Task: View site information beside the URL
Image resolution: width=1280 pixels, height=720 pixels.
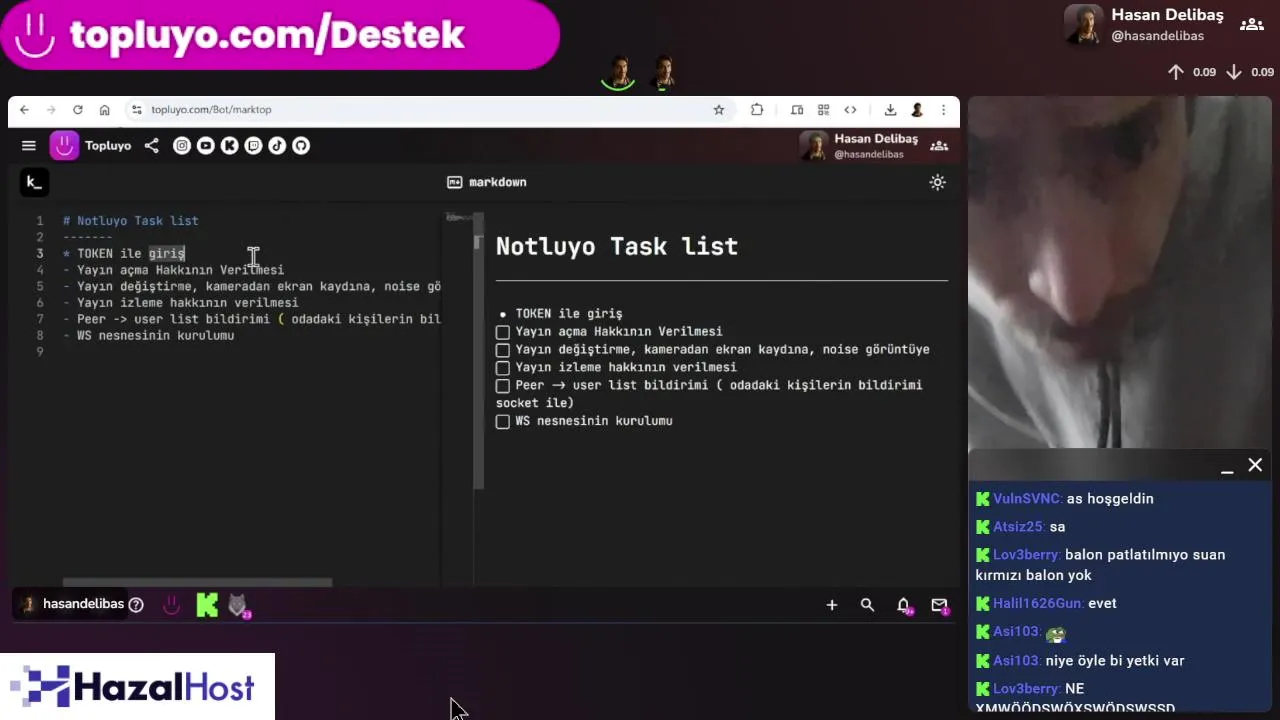Action: (137, 110)
